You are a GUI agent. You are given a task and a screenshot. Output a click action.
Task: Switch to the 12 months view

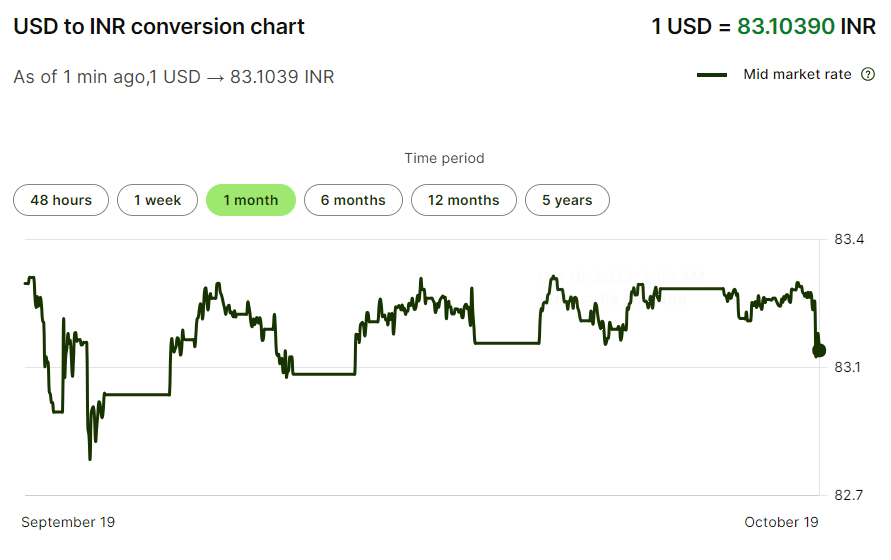coord(464,200)
